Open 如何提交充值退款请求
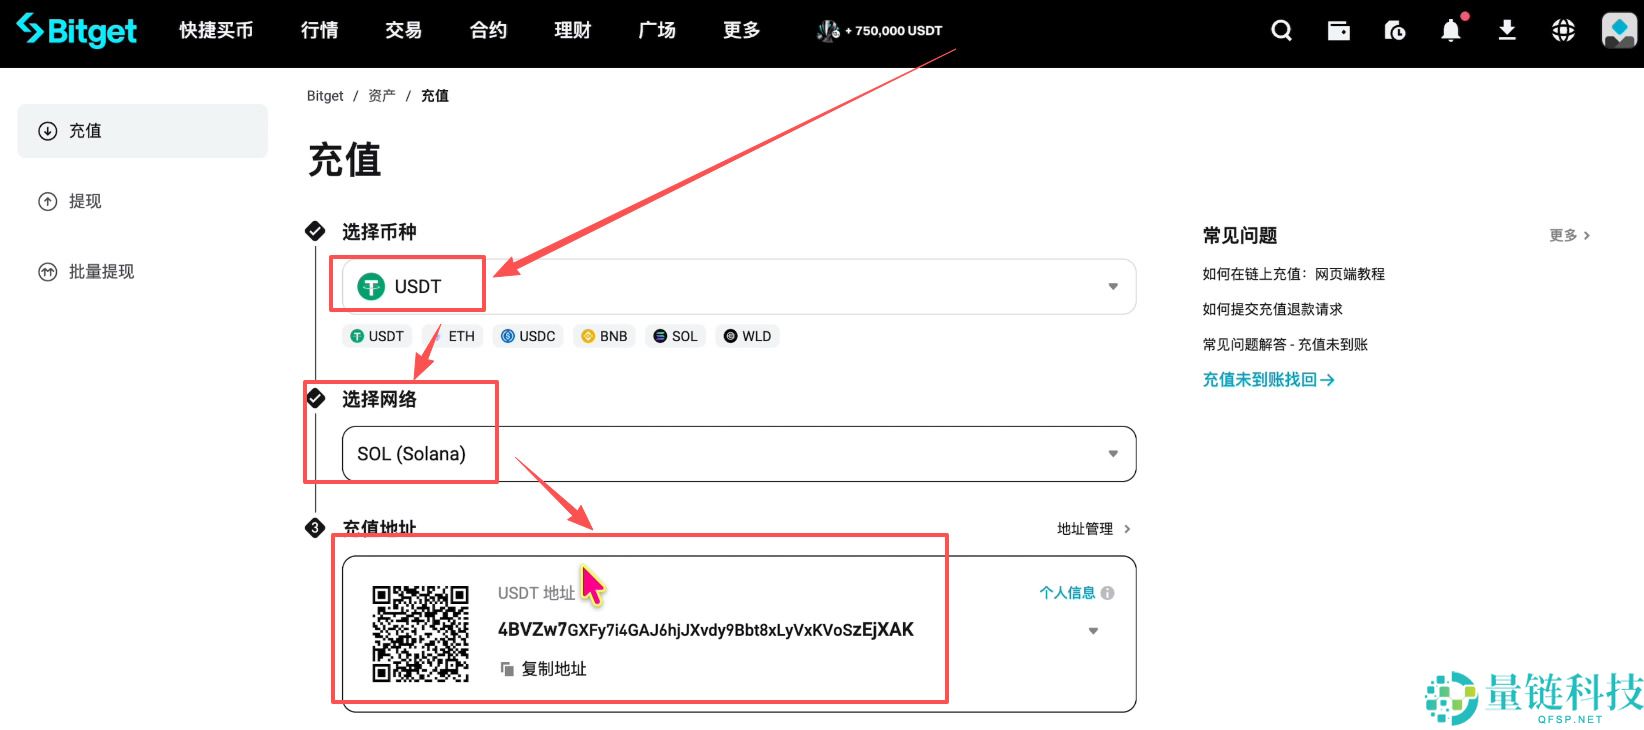 [x=1272, y=310]
